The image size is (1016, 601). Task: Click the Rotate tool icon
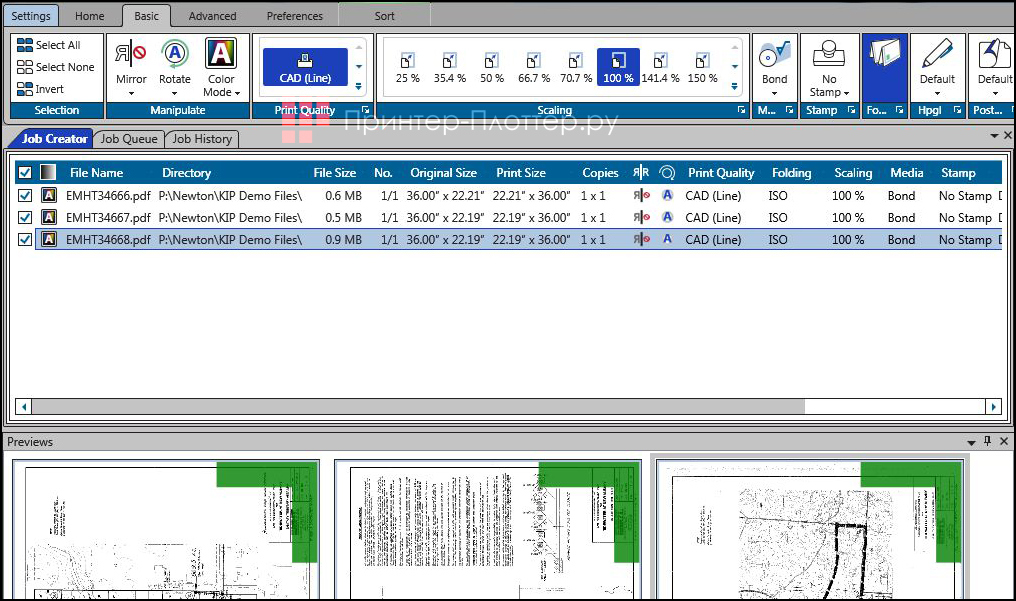pos(175,55)
